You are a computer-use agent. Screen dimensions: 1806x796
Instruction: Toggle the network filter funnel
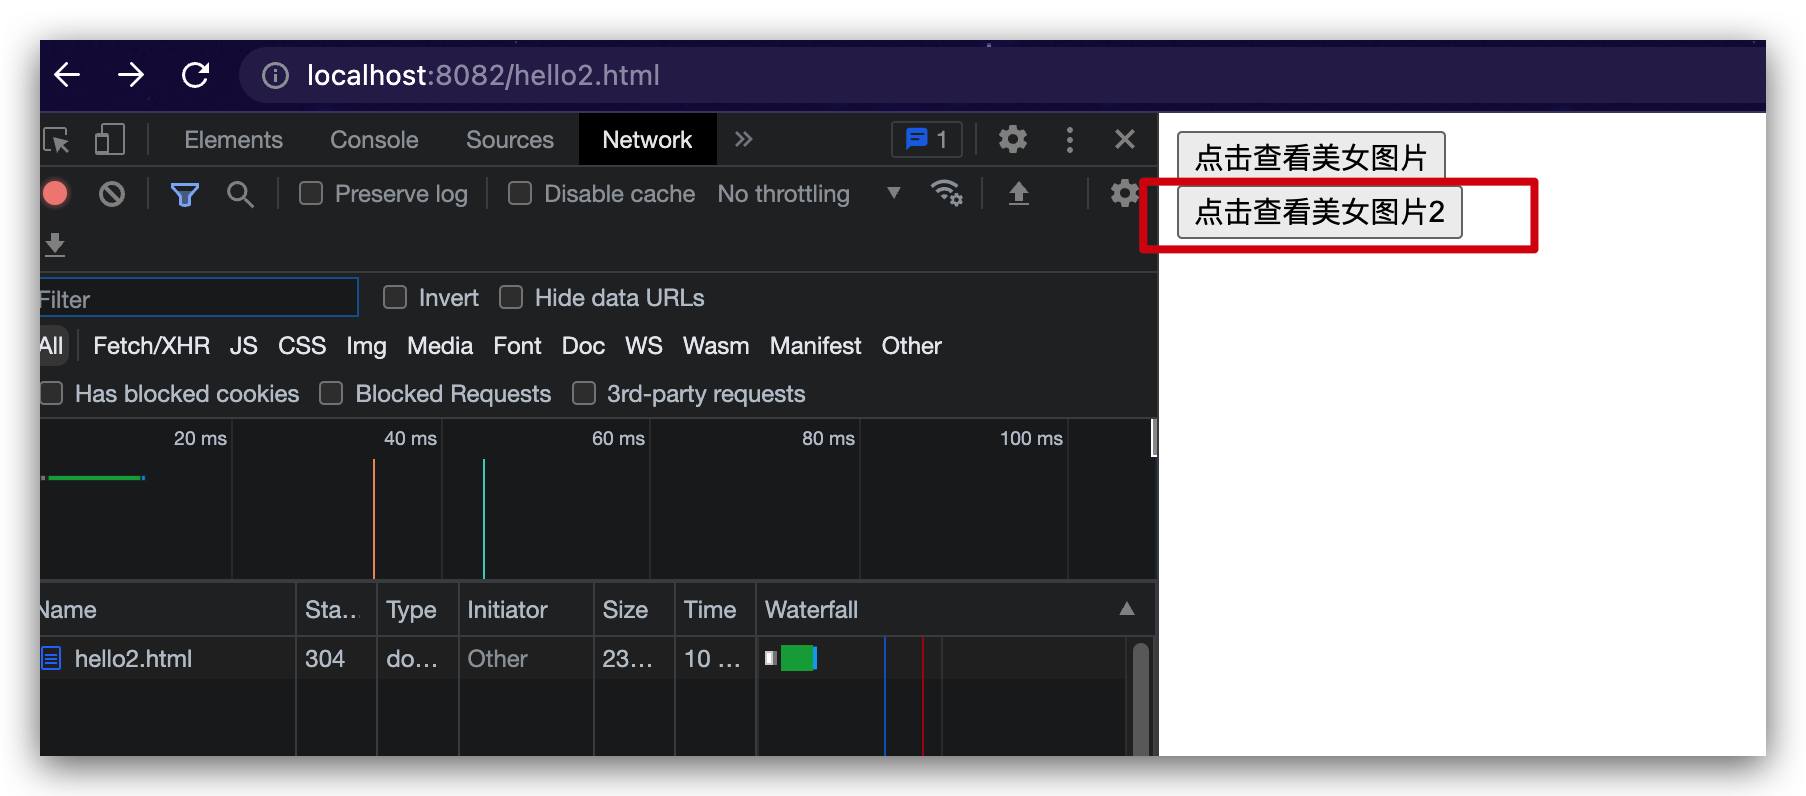click(x=184, y=194)
